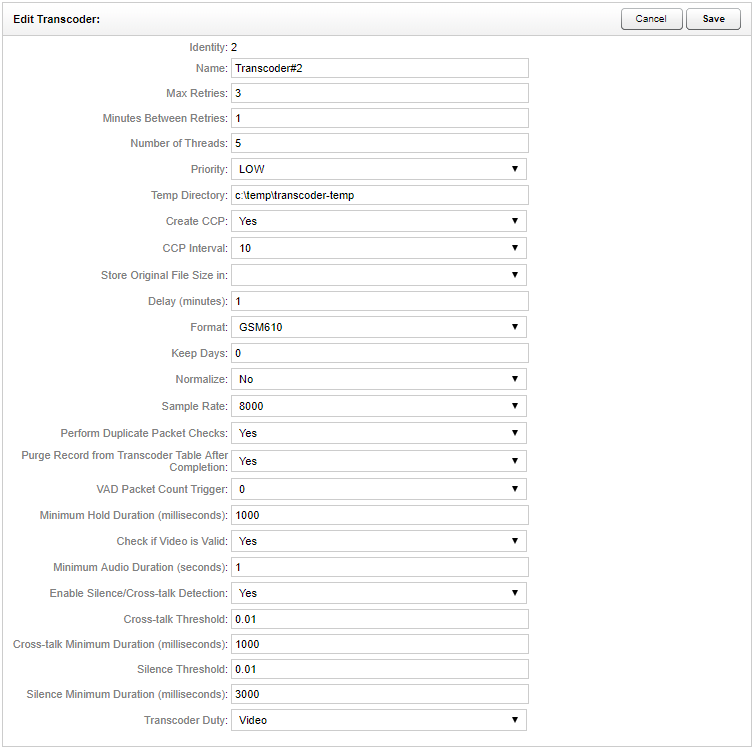
Task: Open Enable Silence/Cross-talk Detection dropdown
Action: (x=379, y=593)
